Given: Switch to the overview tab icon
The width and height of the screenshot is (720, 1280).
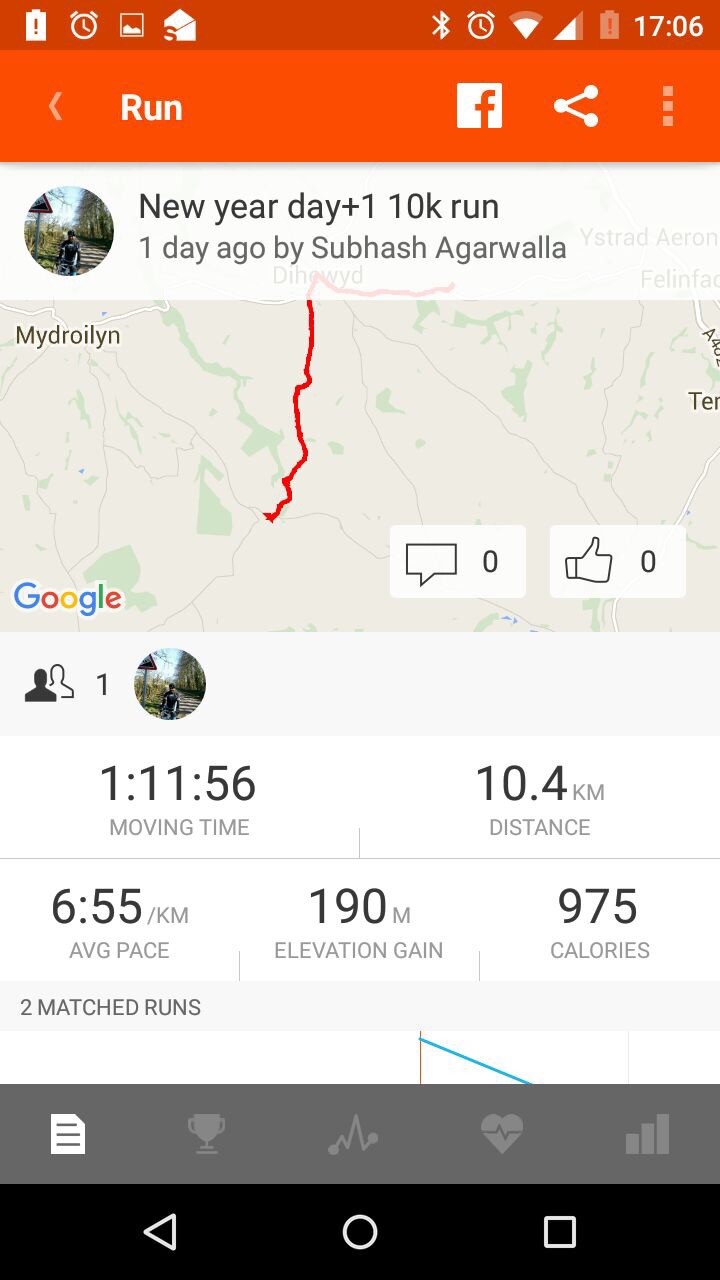Looking at the screenshot, I should 69,1134.
